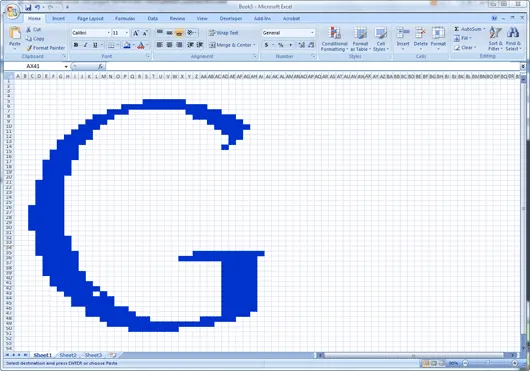
Task: Click Delete cells button
Action: [x=420, y=39]
